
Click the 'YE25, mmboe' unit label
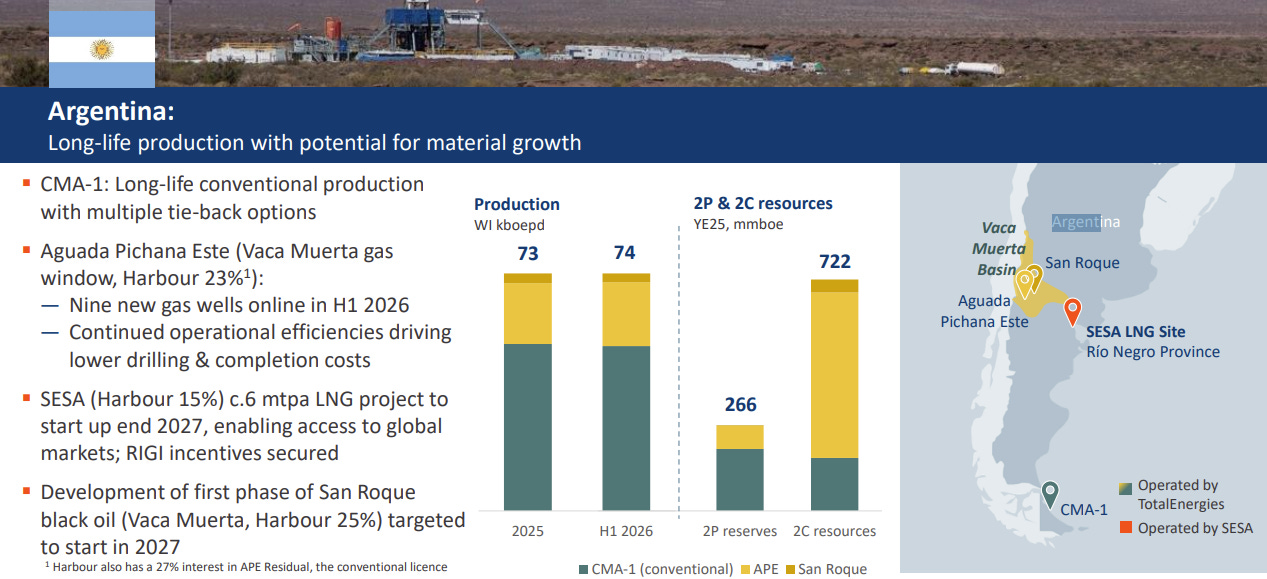(739, 224)
